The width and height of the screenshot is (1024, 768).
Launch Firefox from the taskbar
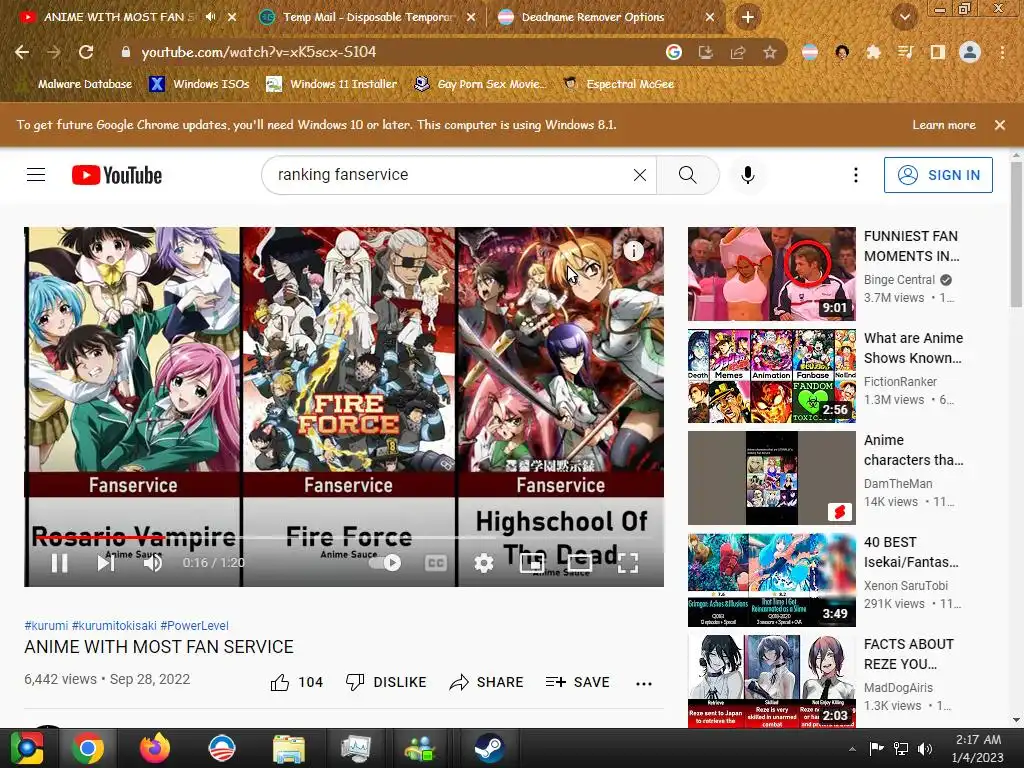pyautogui.click(x=155, y=748)
